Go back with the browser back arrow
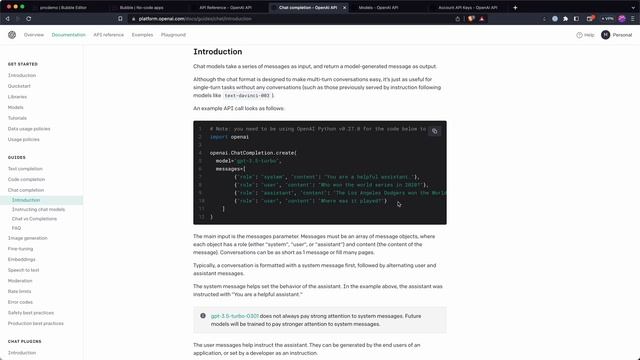The height and width of the screenshot is (360, 640). coord(7,19)
